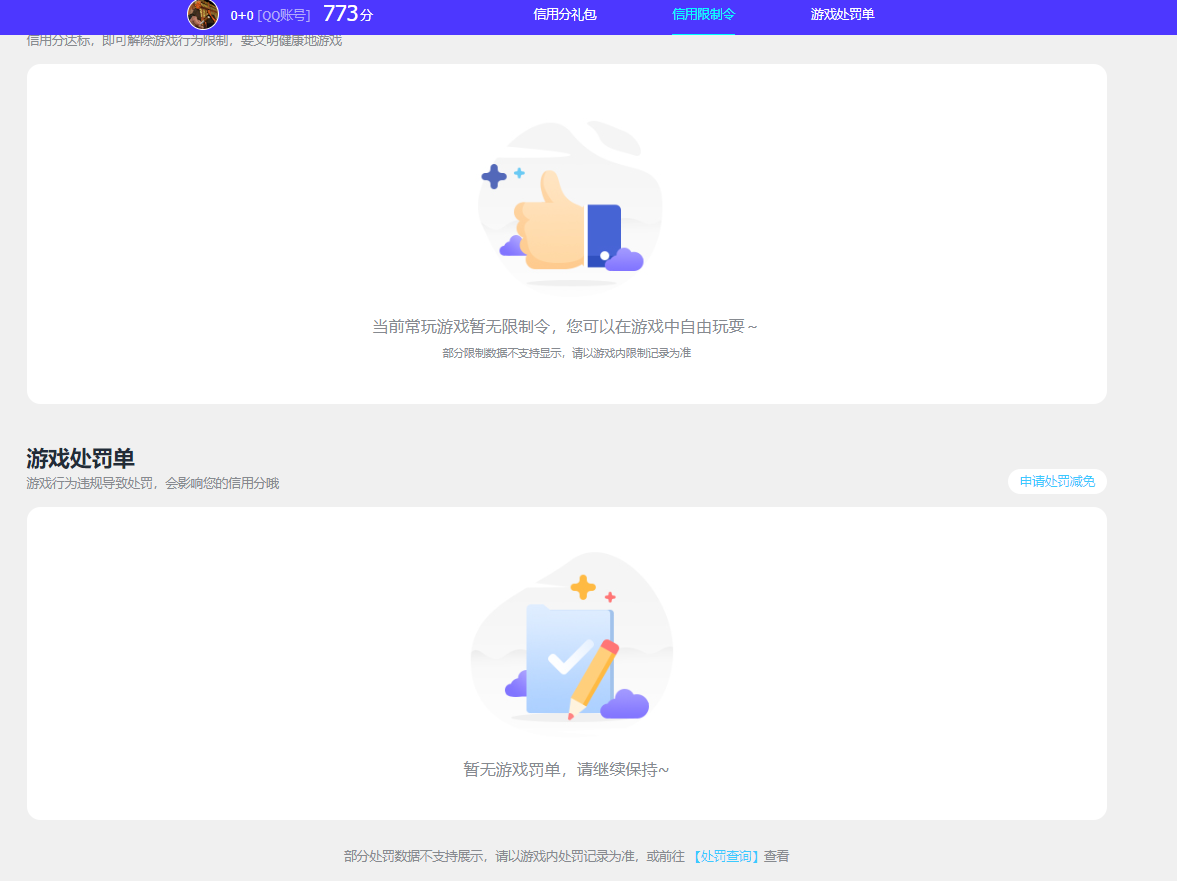Click the 信用分达标 hint under the top bar
The width and height of the screenshot is (1177, 881).
click(183, 40)
